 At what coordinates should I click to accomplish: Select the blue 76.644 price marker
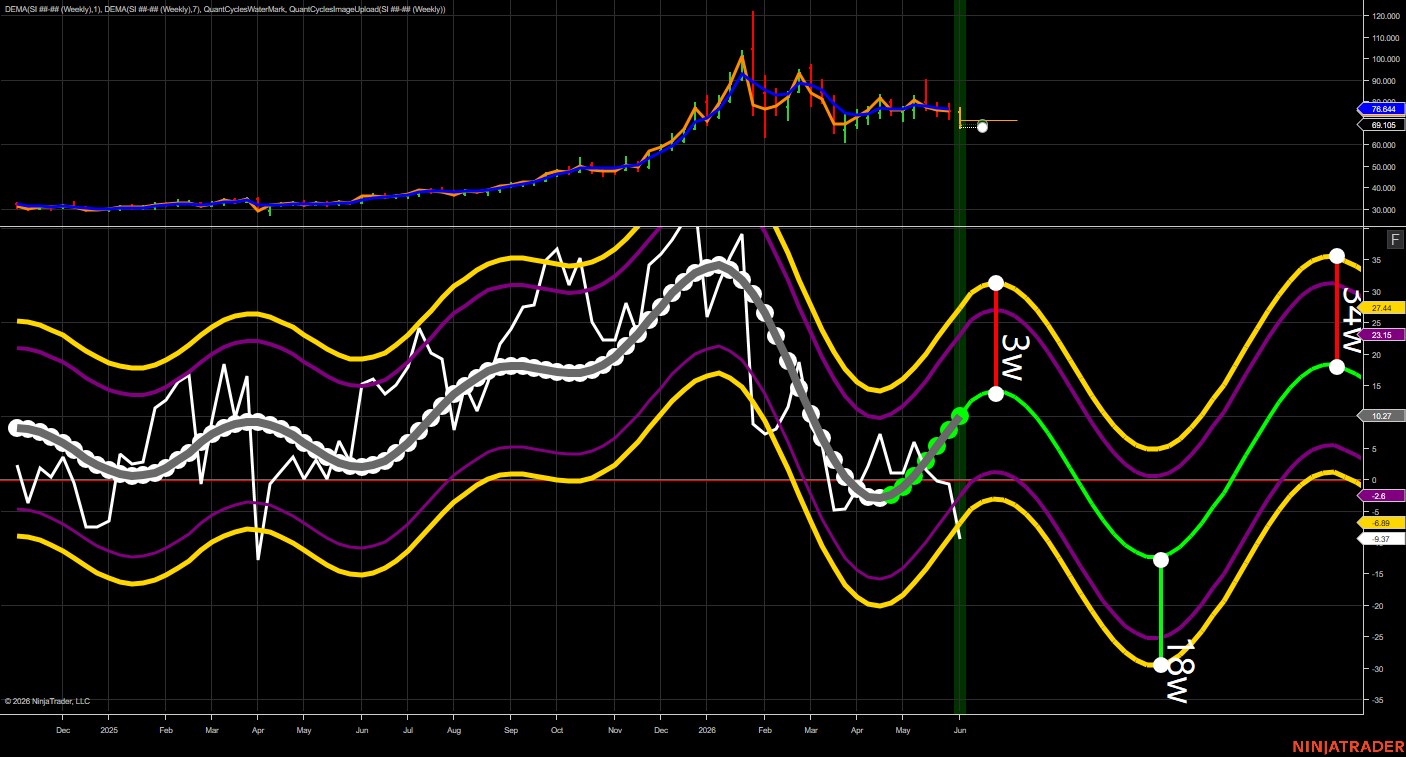click(x=1380, y=109)
